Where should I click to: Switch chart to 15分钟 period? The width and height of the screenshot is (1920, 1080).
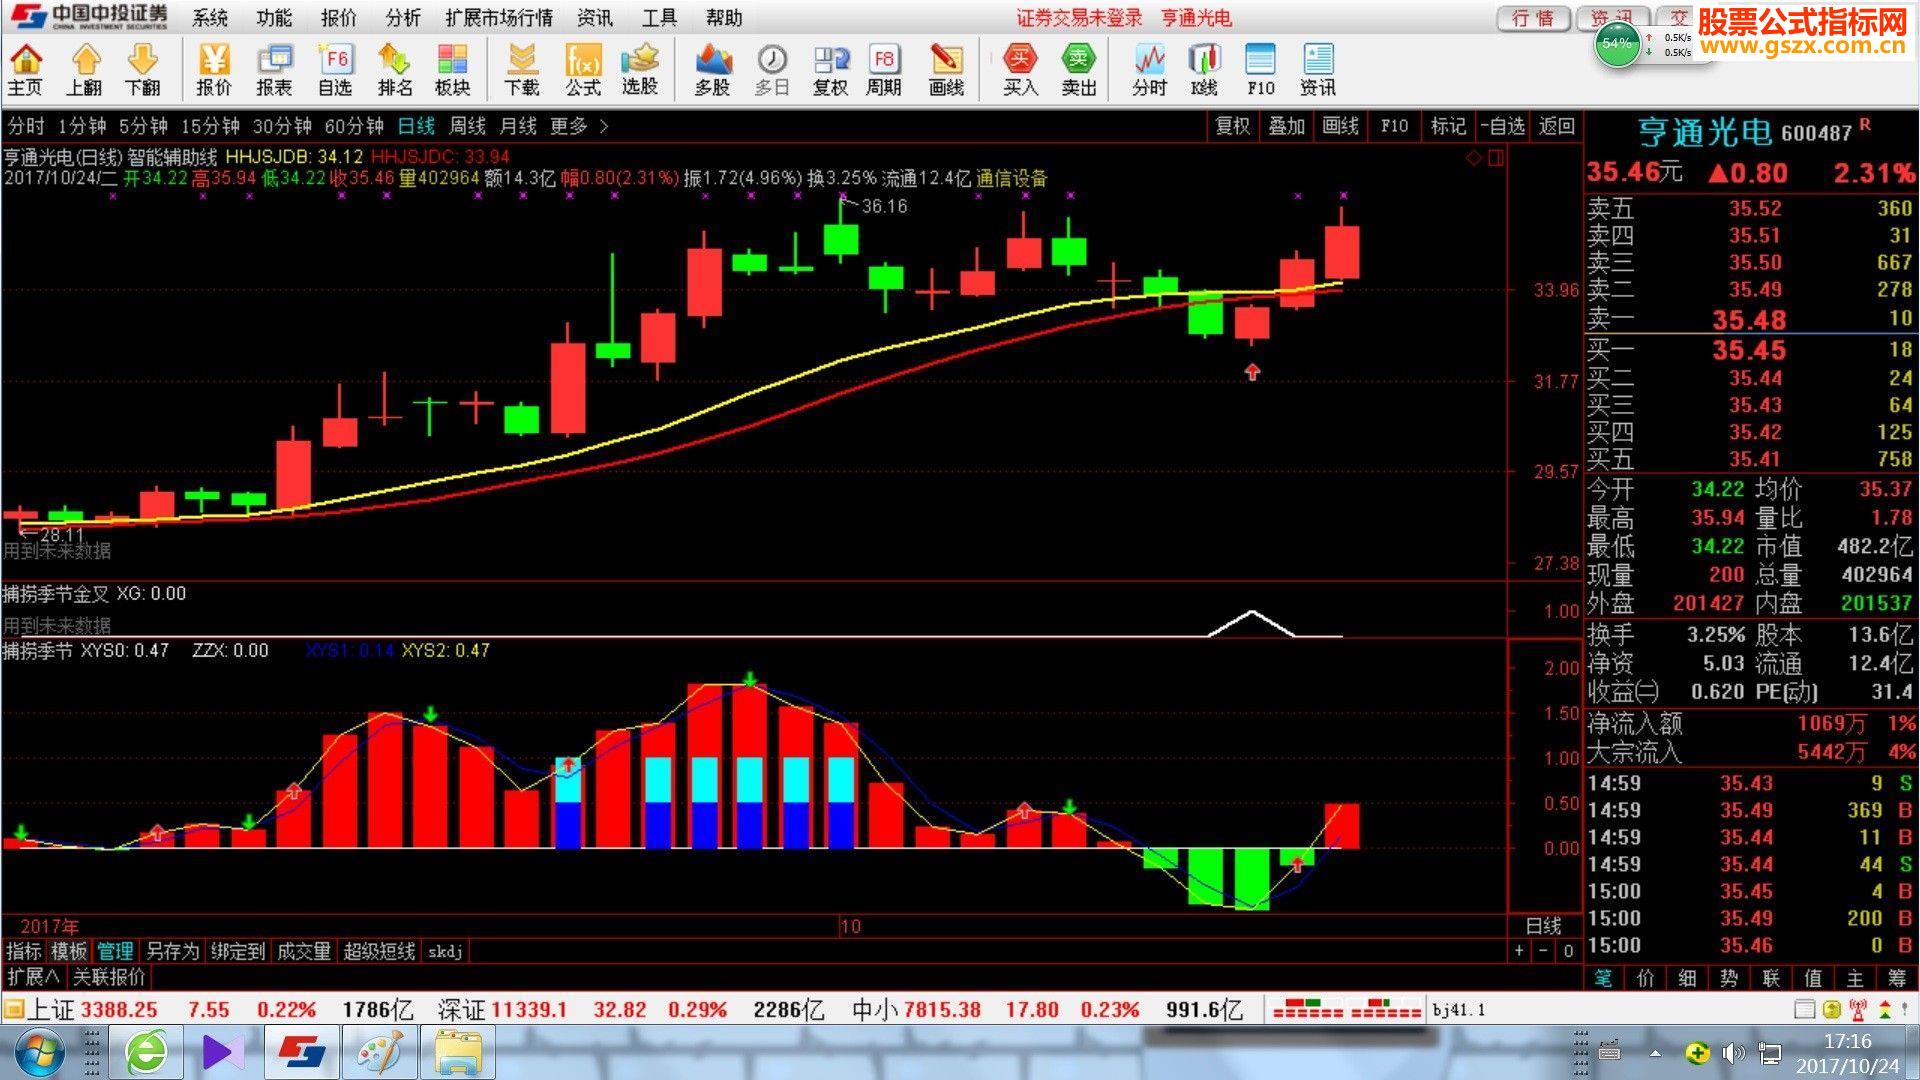coord(210,126)
